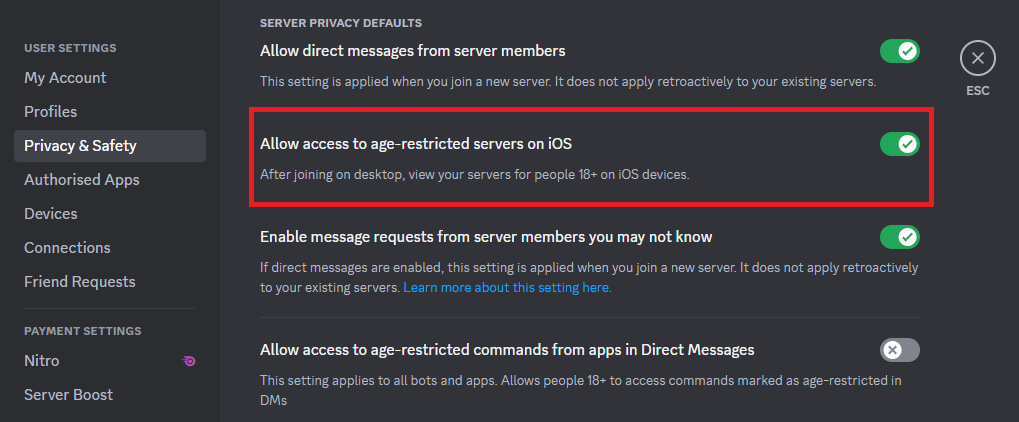The width and height of the screenshot is (1019, 422).
Task: Click 'Learn more about this setting here' link
Action: pos(507,287)
